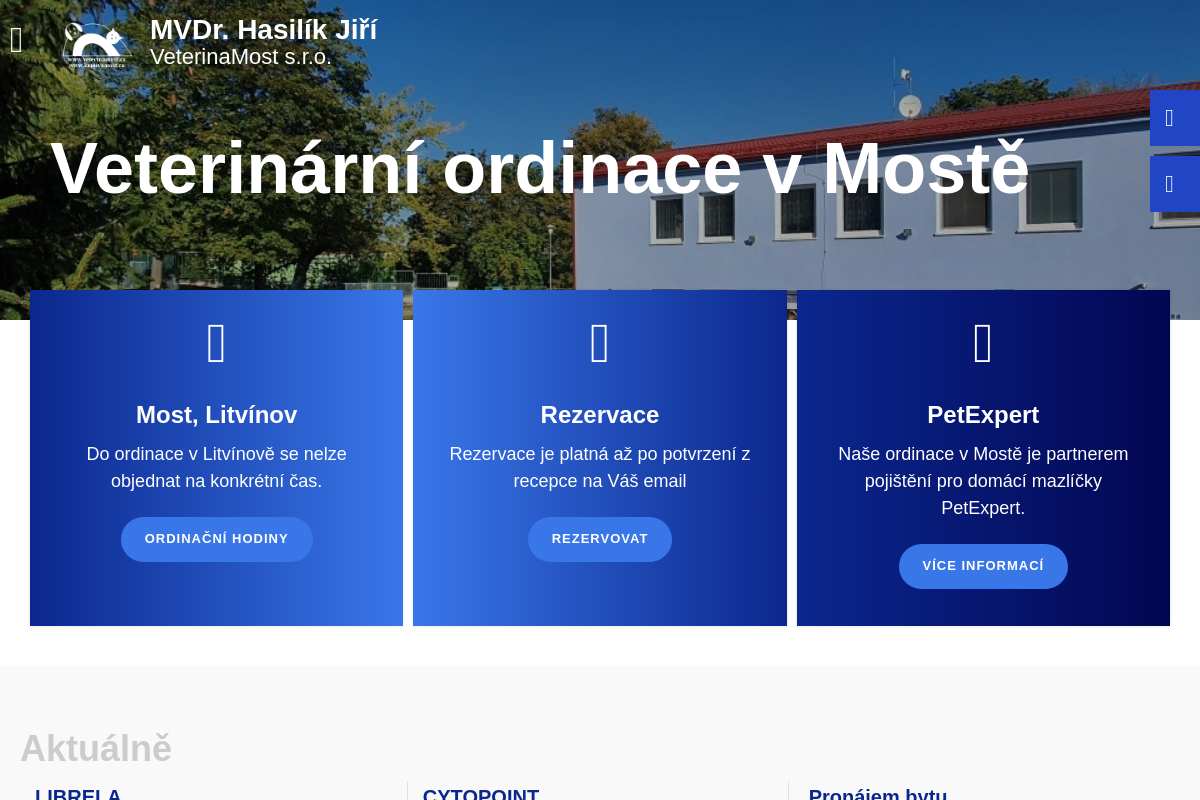The image size is (1200, 800).
Task: Select the Most, Litvínov card heading
Action: tap(217, 415)
